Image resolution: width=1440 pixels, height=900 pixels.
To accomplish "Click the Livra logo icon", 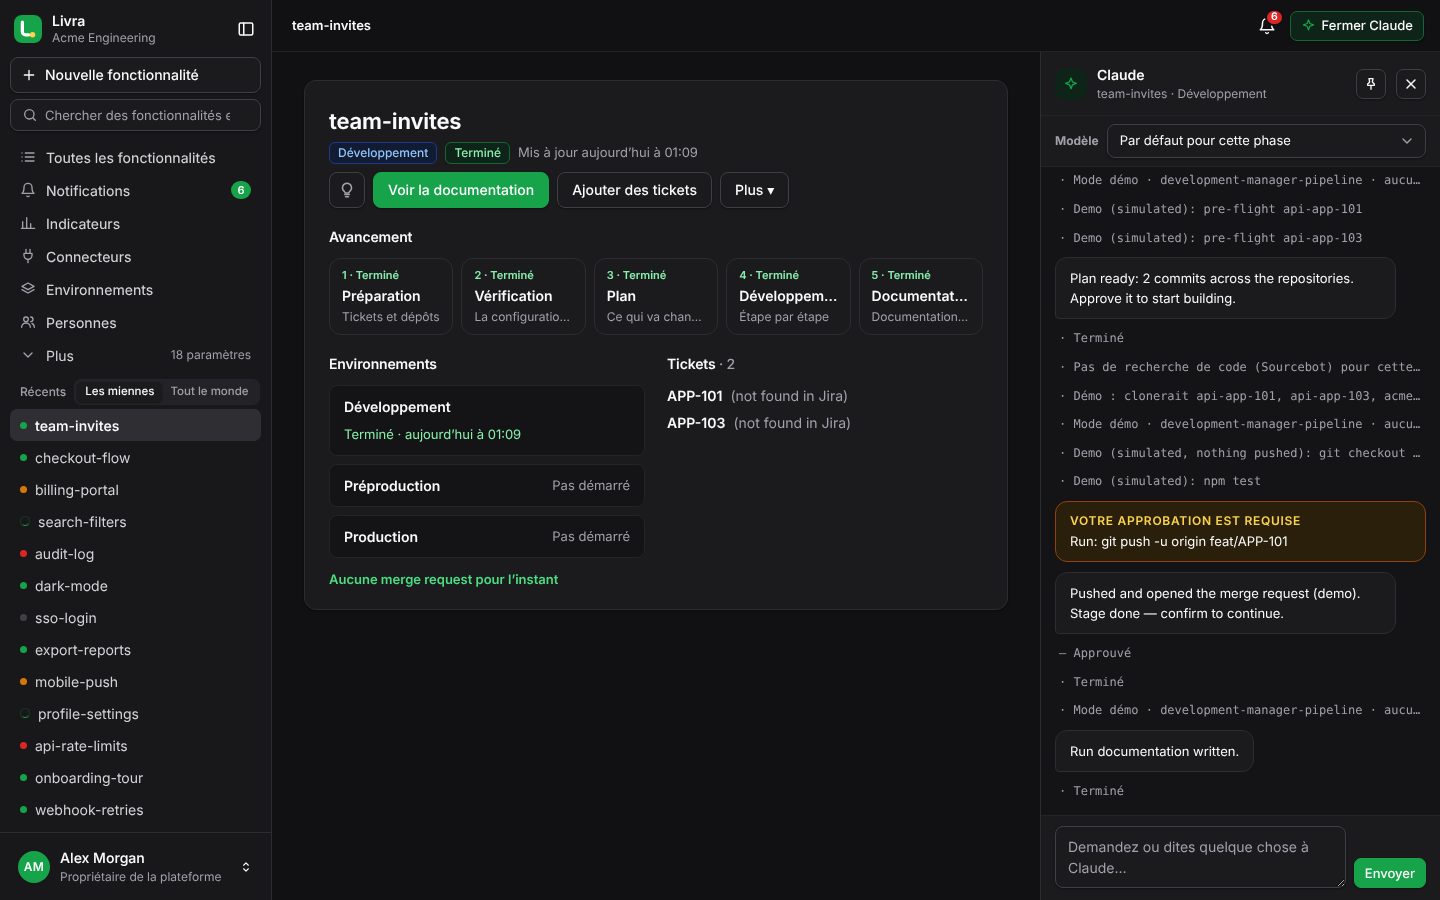I will click(28, 29).
